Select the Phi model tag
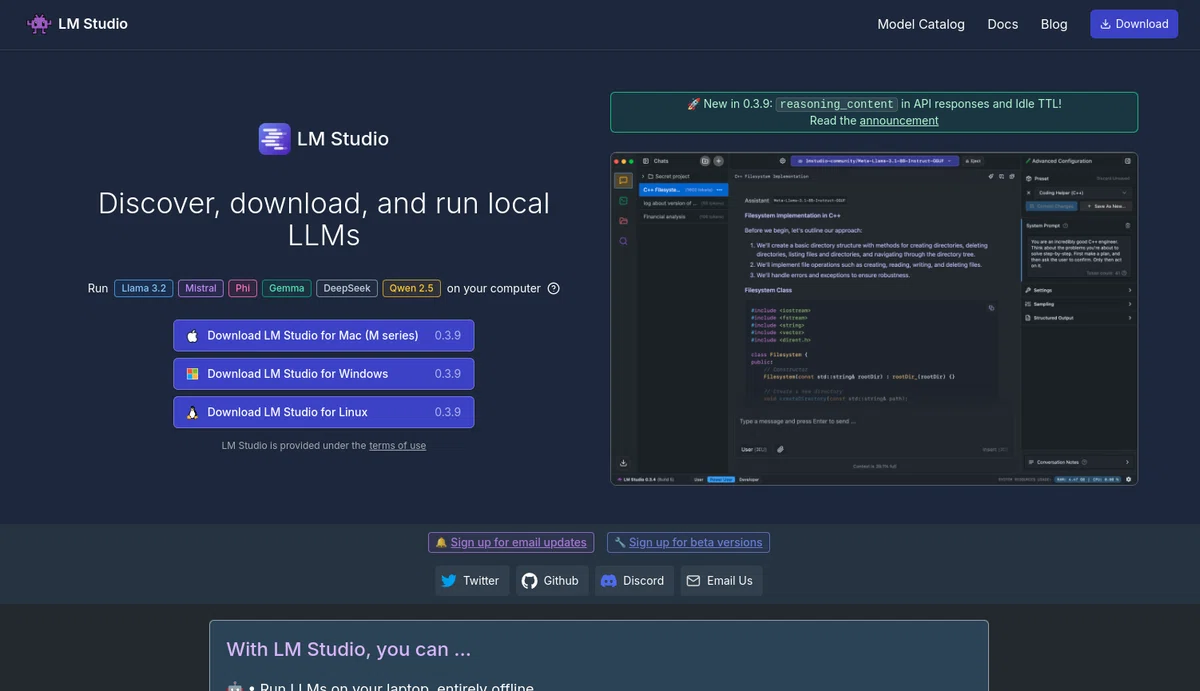 click(x=243, y=288)
